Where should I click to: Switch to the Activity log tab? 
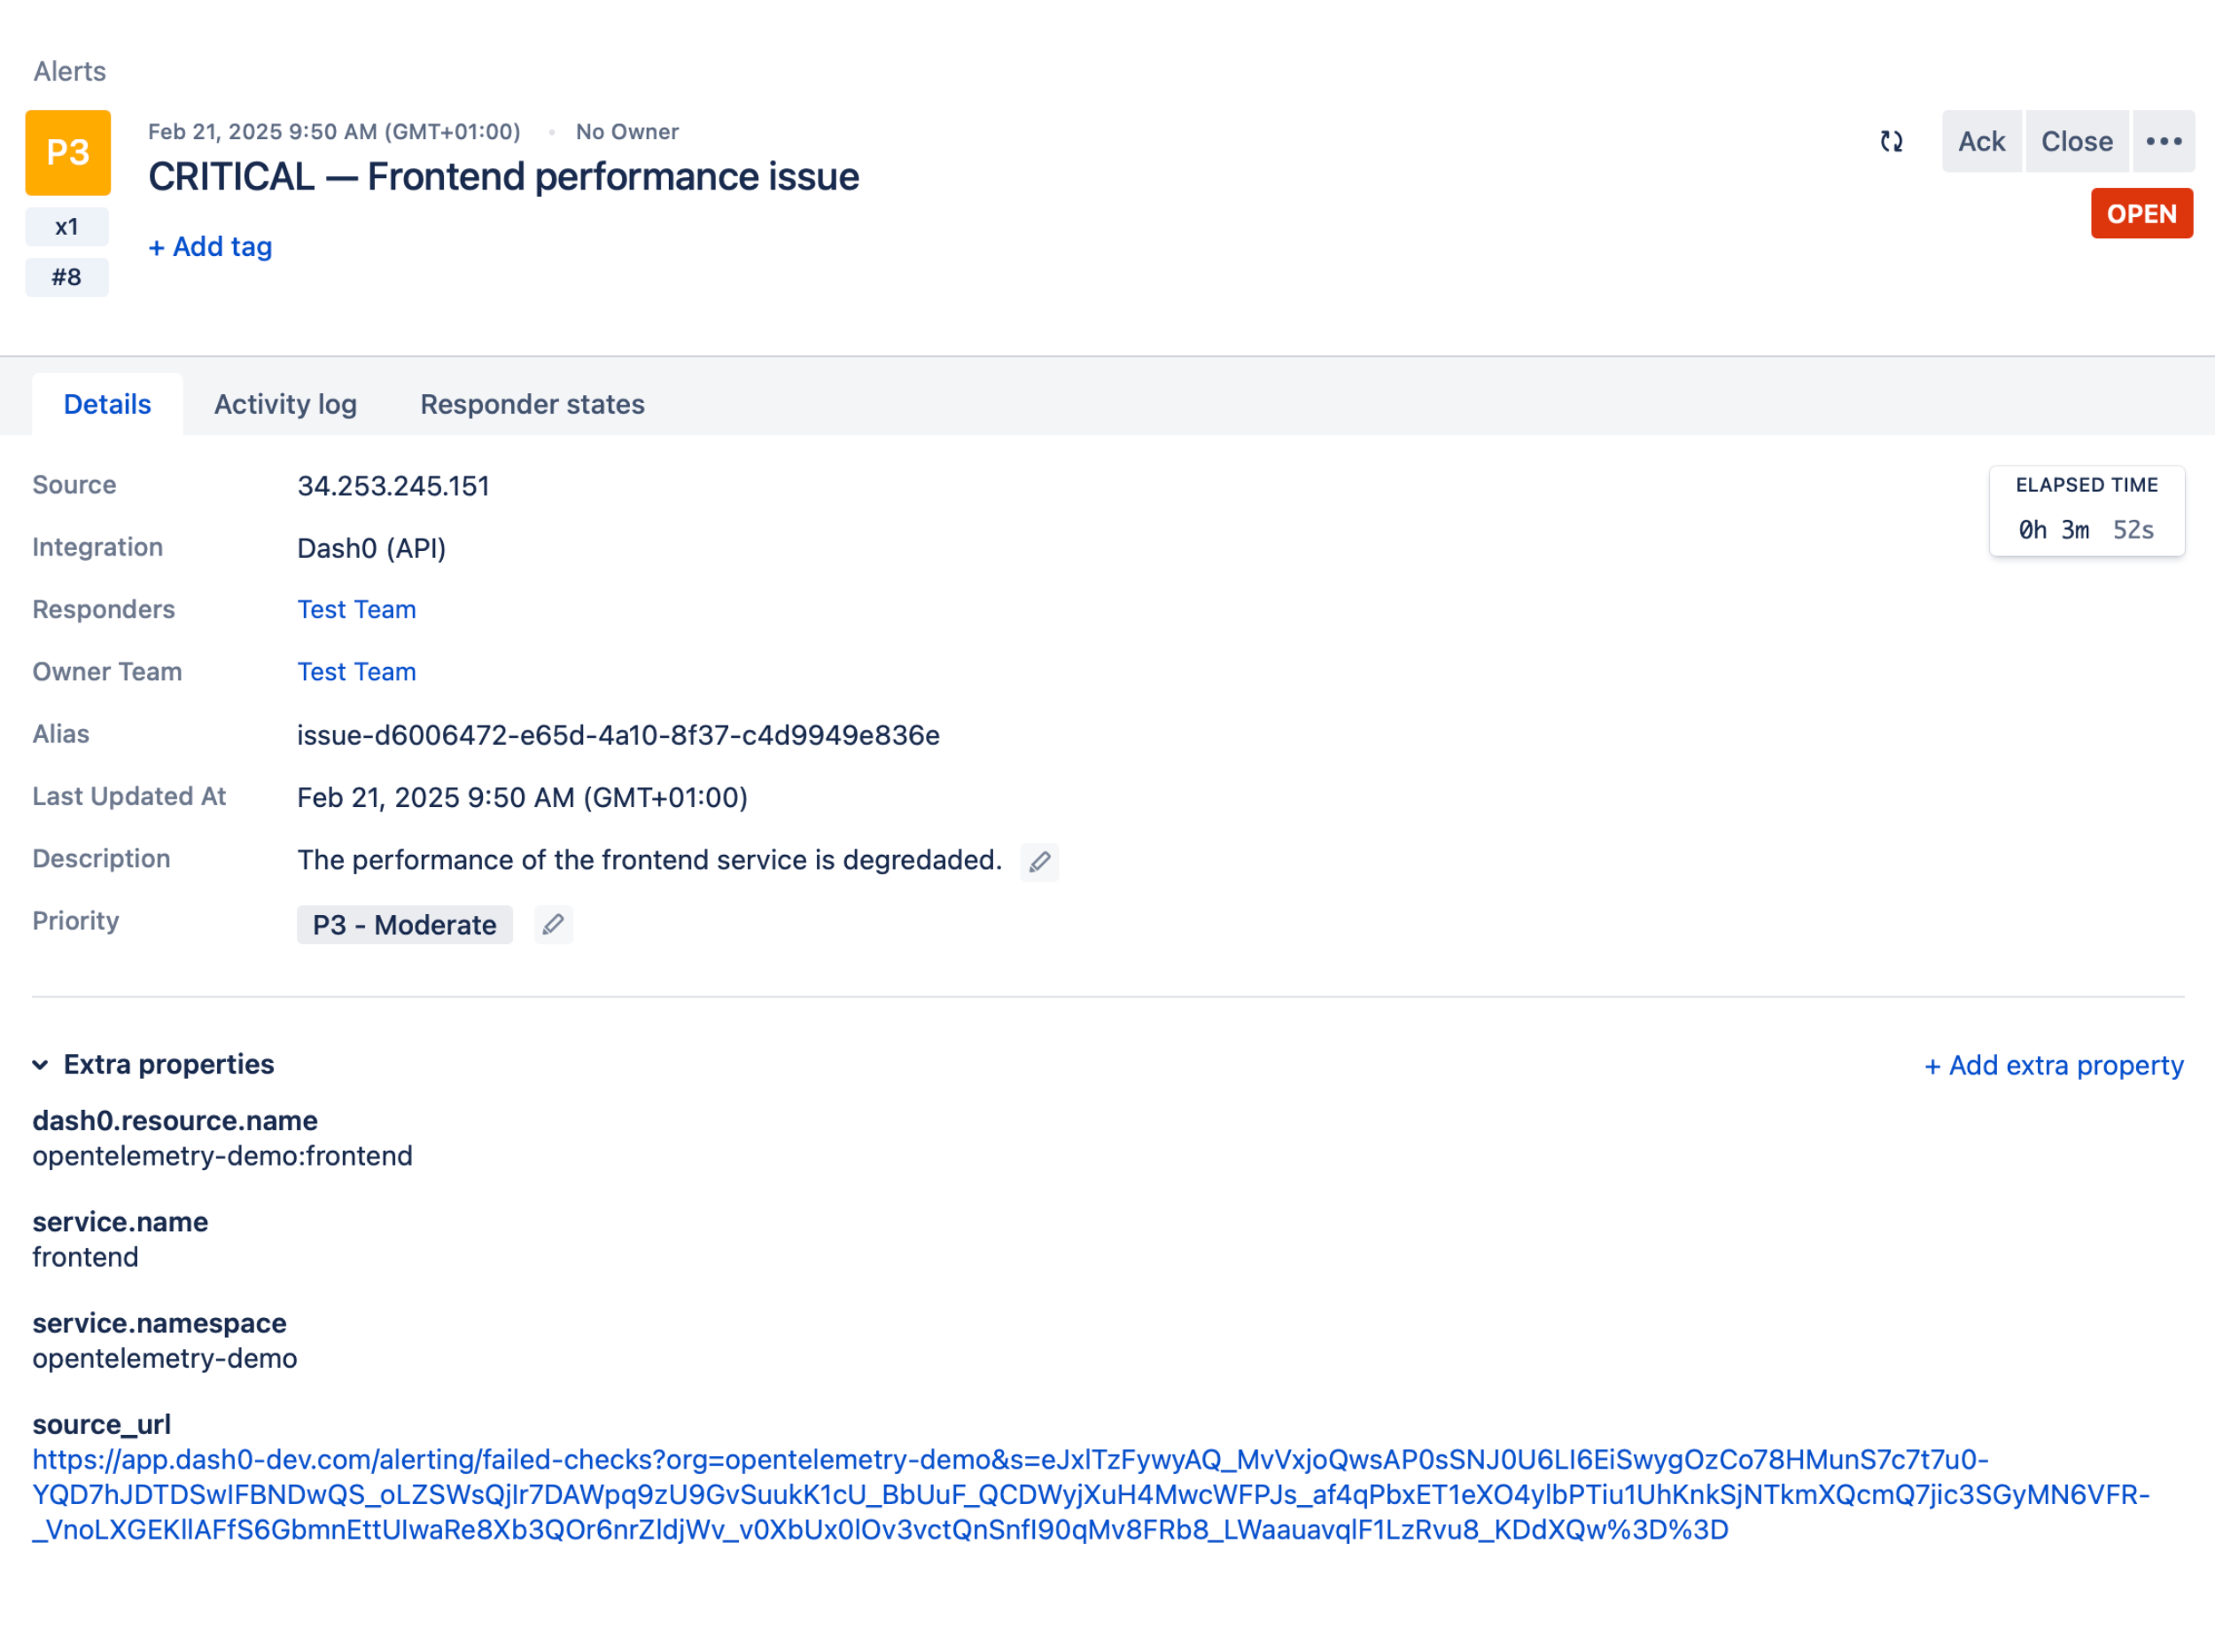(x=285, y=404)
